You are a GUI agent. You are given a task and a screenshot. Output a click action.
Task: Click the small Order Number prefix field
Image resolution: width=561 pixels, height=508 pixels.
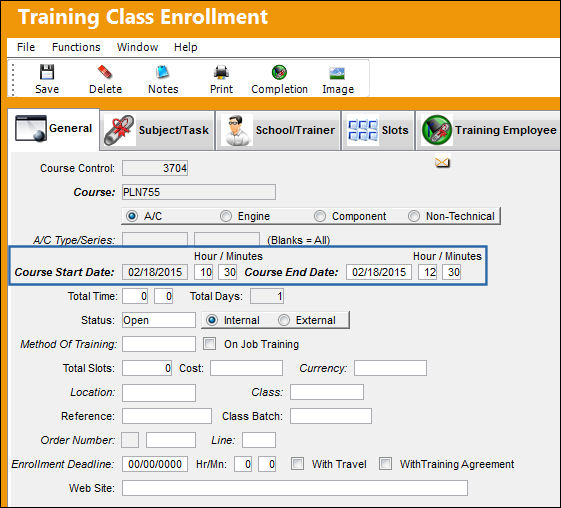point(130,440)
